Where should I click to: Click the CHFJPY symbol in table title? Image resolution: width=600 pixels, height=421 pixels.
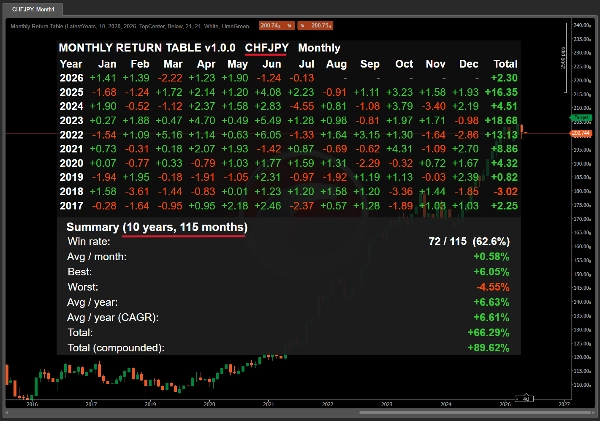coord(267,48)
